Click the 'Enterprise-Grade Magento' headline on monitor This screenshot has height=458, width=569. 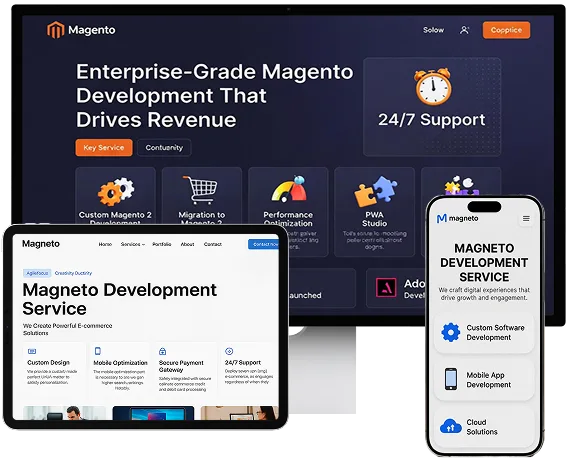coord(214,71)
